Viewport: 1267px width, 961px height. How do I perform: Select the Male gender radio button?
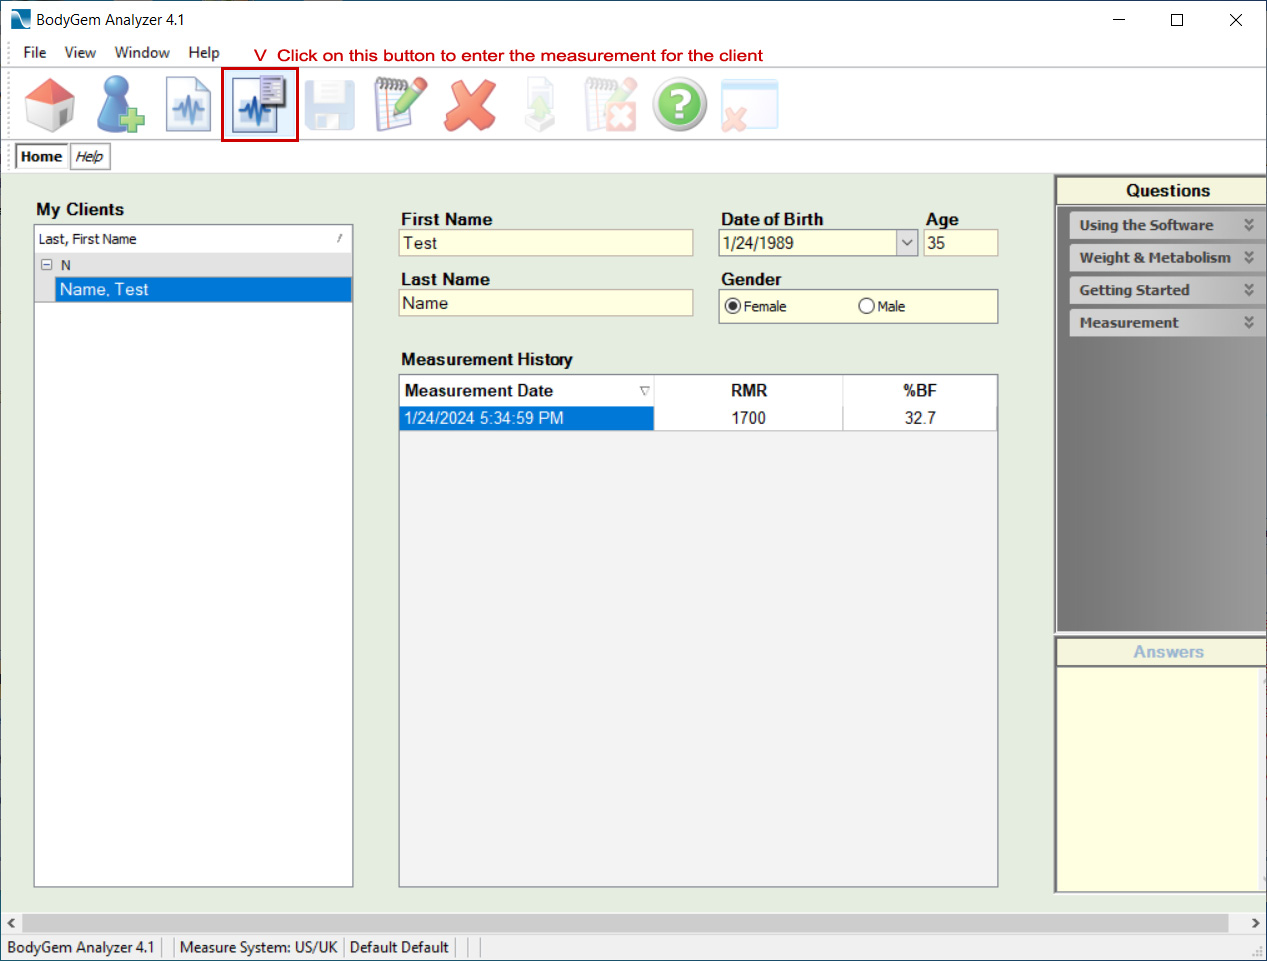[x=866, y=306]
